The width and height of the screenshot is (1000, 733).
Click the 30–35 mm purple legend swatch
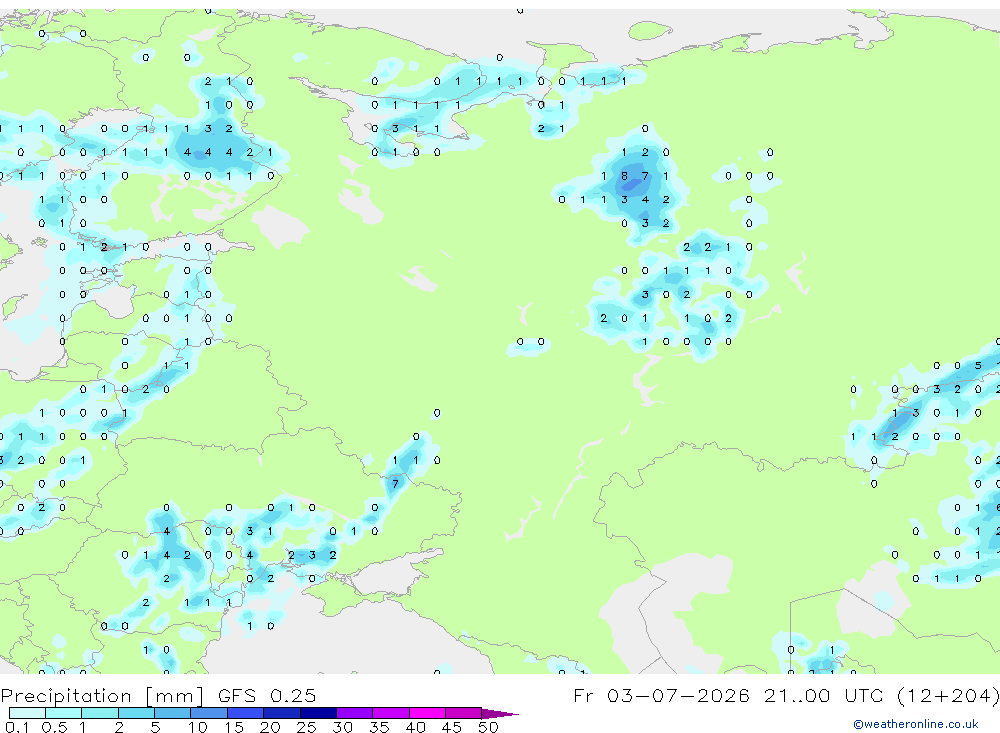tap(354, 713)
